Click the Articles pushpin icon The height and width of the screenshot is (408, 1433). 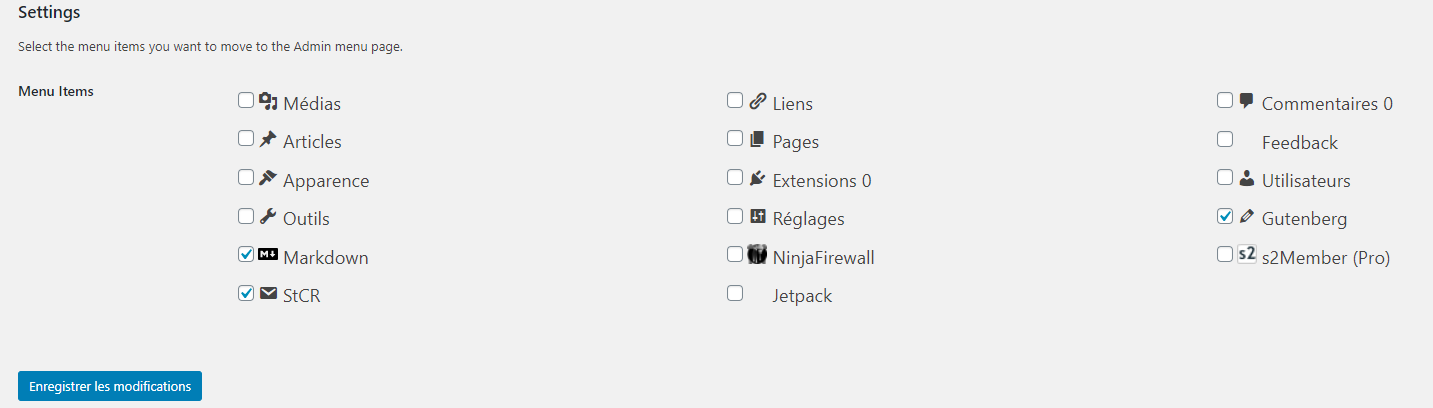click(x=267, y=140)
